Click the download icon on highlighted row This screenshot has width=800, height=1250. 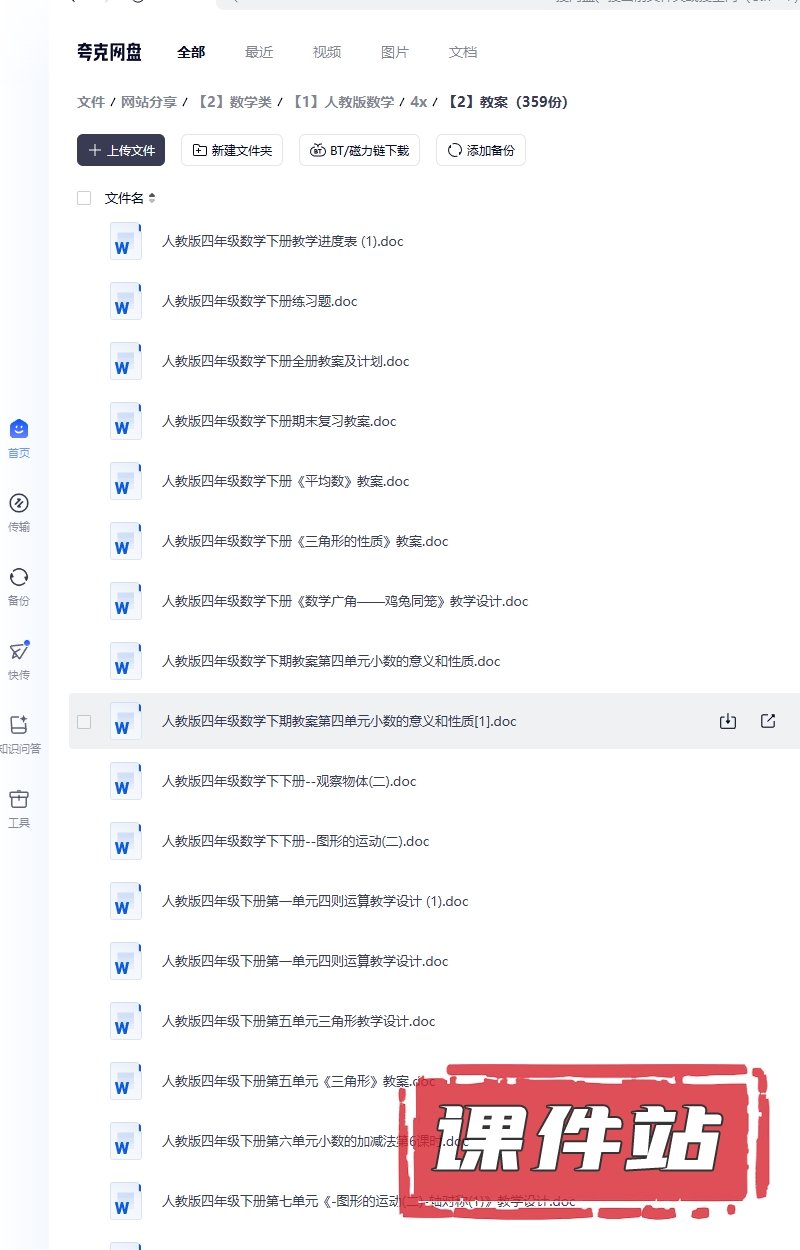[x=728, y=721]
